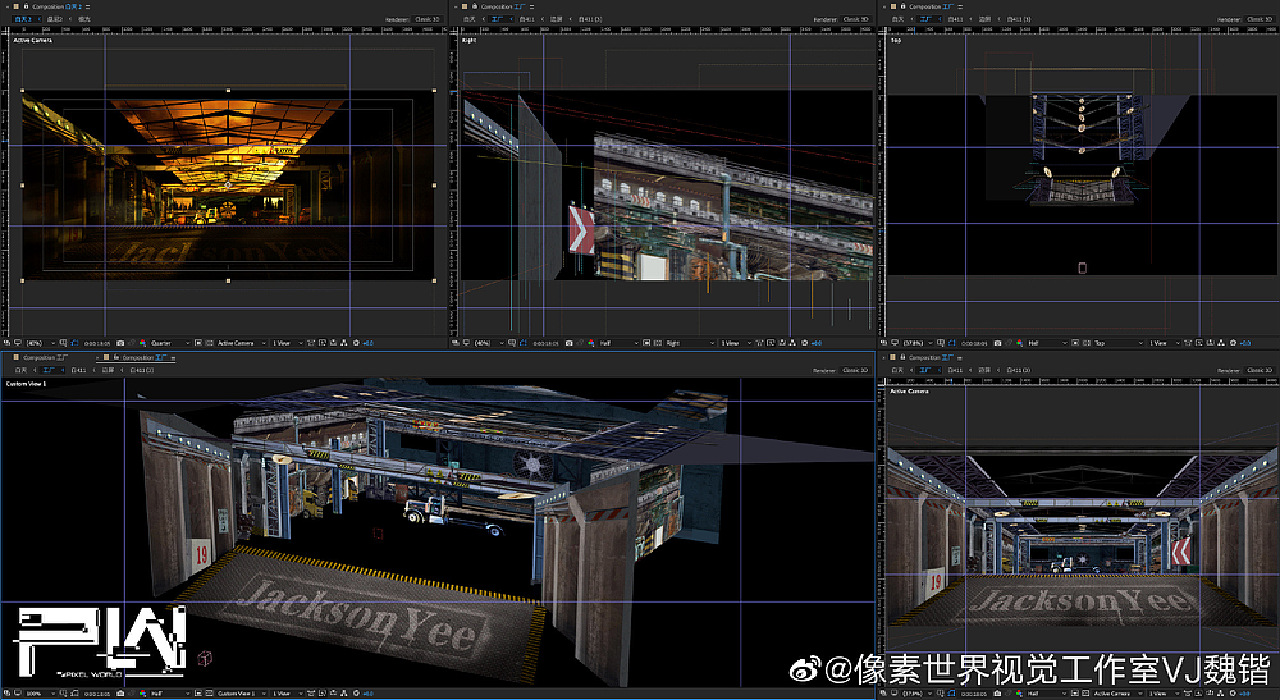Select Composition 工厂 tab in Top view panel
1280x700 pixels.
pyautogui.click(x=932, y=7)
